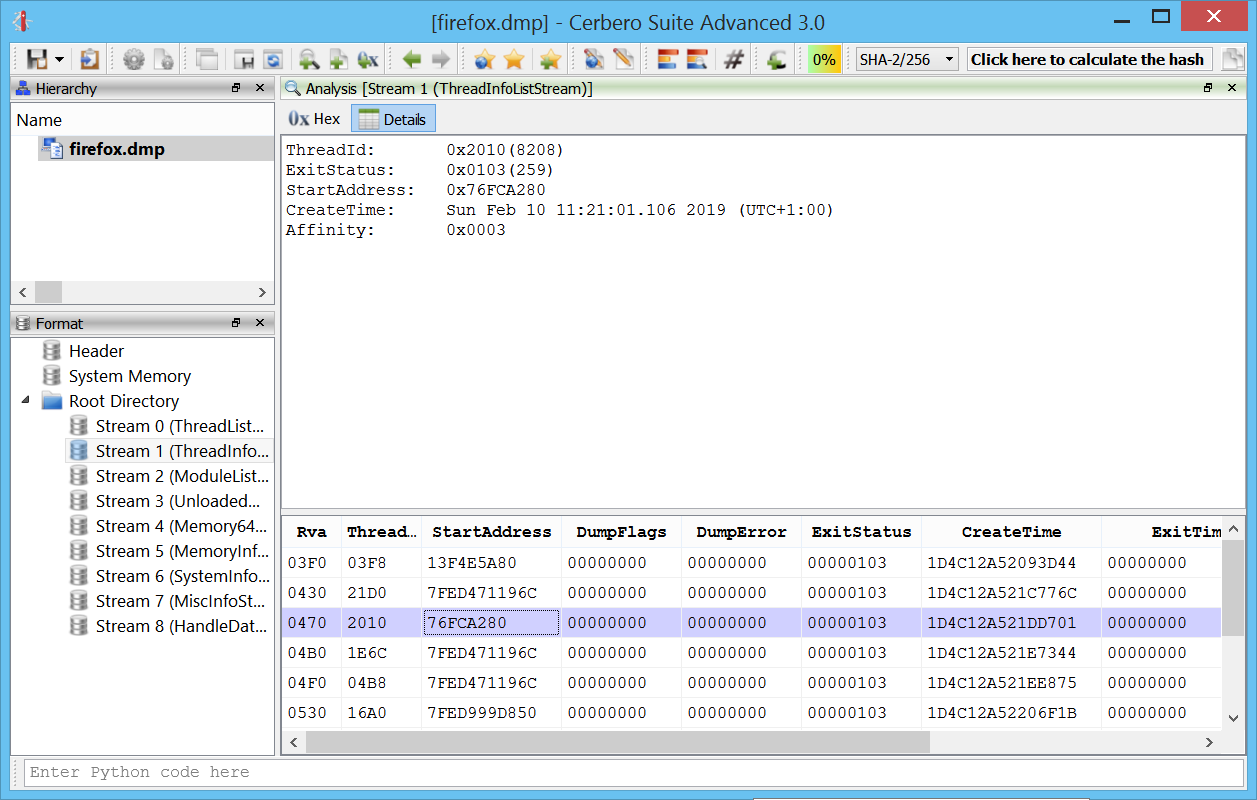Click the green curved arrow toolbar icon
This screenshot has width=1257, height=800.
pyautogui.click(x=776, y=59)
